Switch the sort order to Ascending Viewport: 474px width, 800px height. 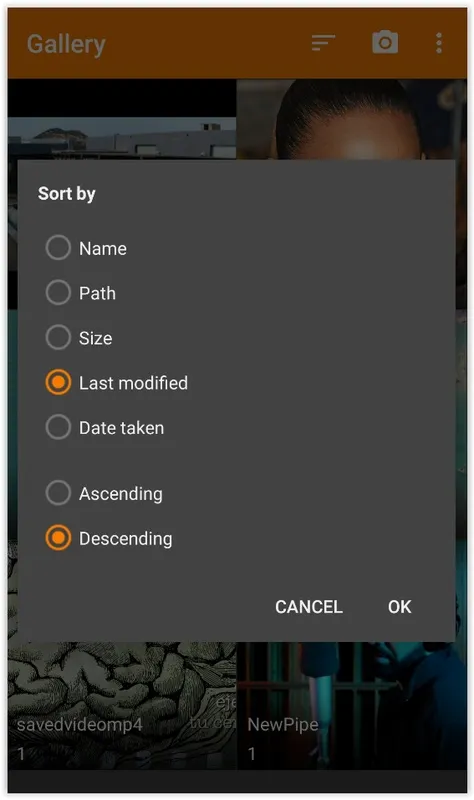click(x=58, y=493)
